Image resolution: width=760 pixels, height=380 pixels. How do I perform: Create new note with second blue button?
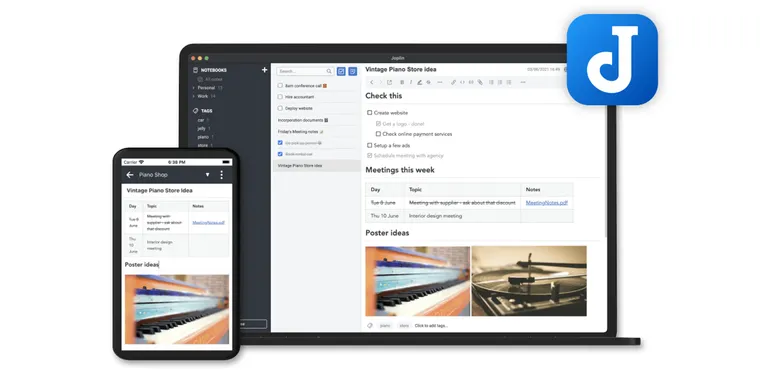tap(352, 71)
